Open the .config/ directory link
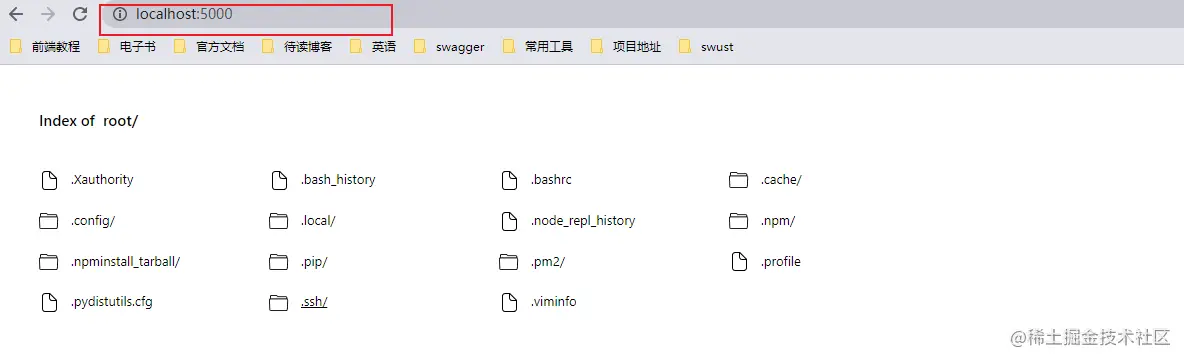 (x=92, y=221)
